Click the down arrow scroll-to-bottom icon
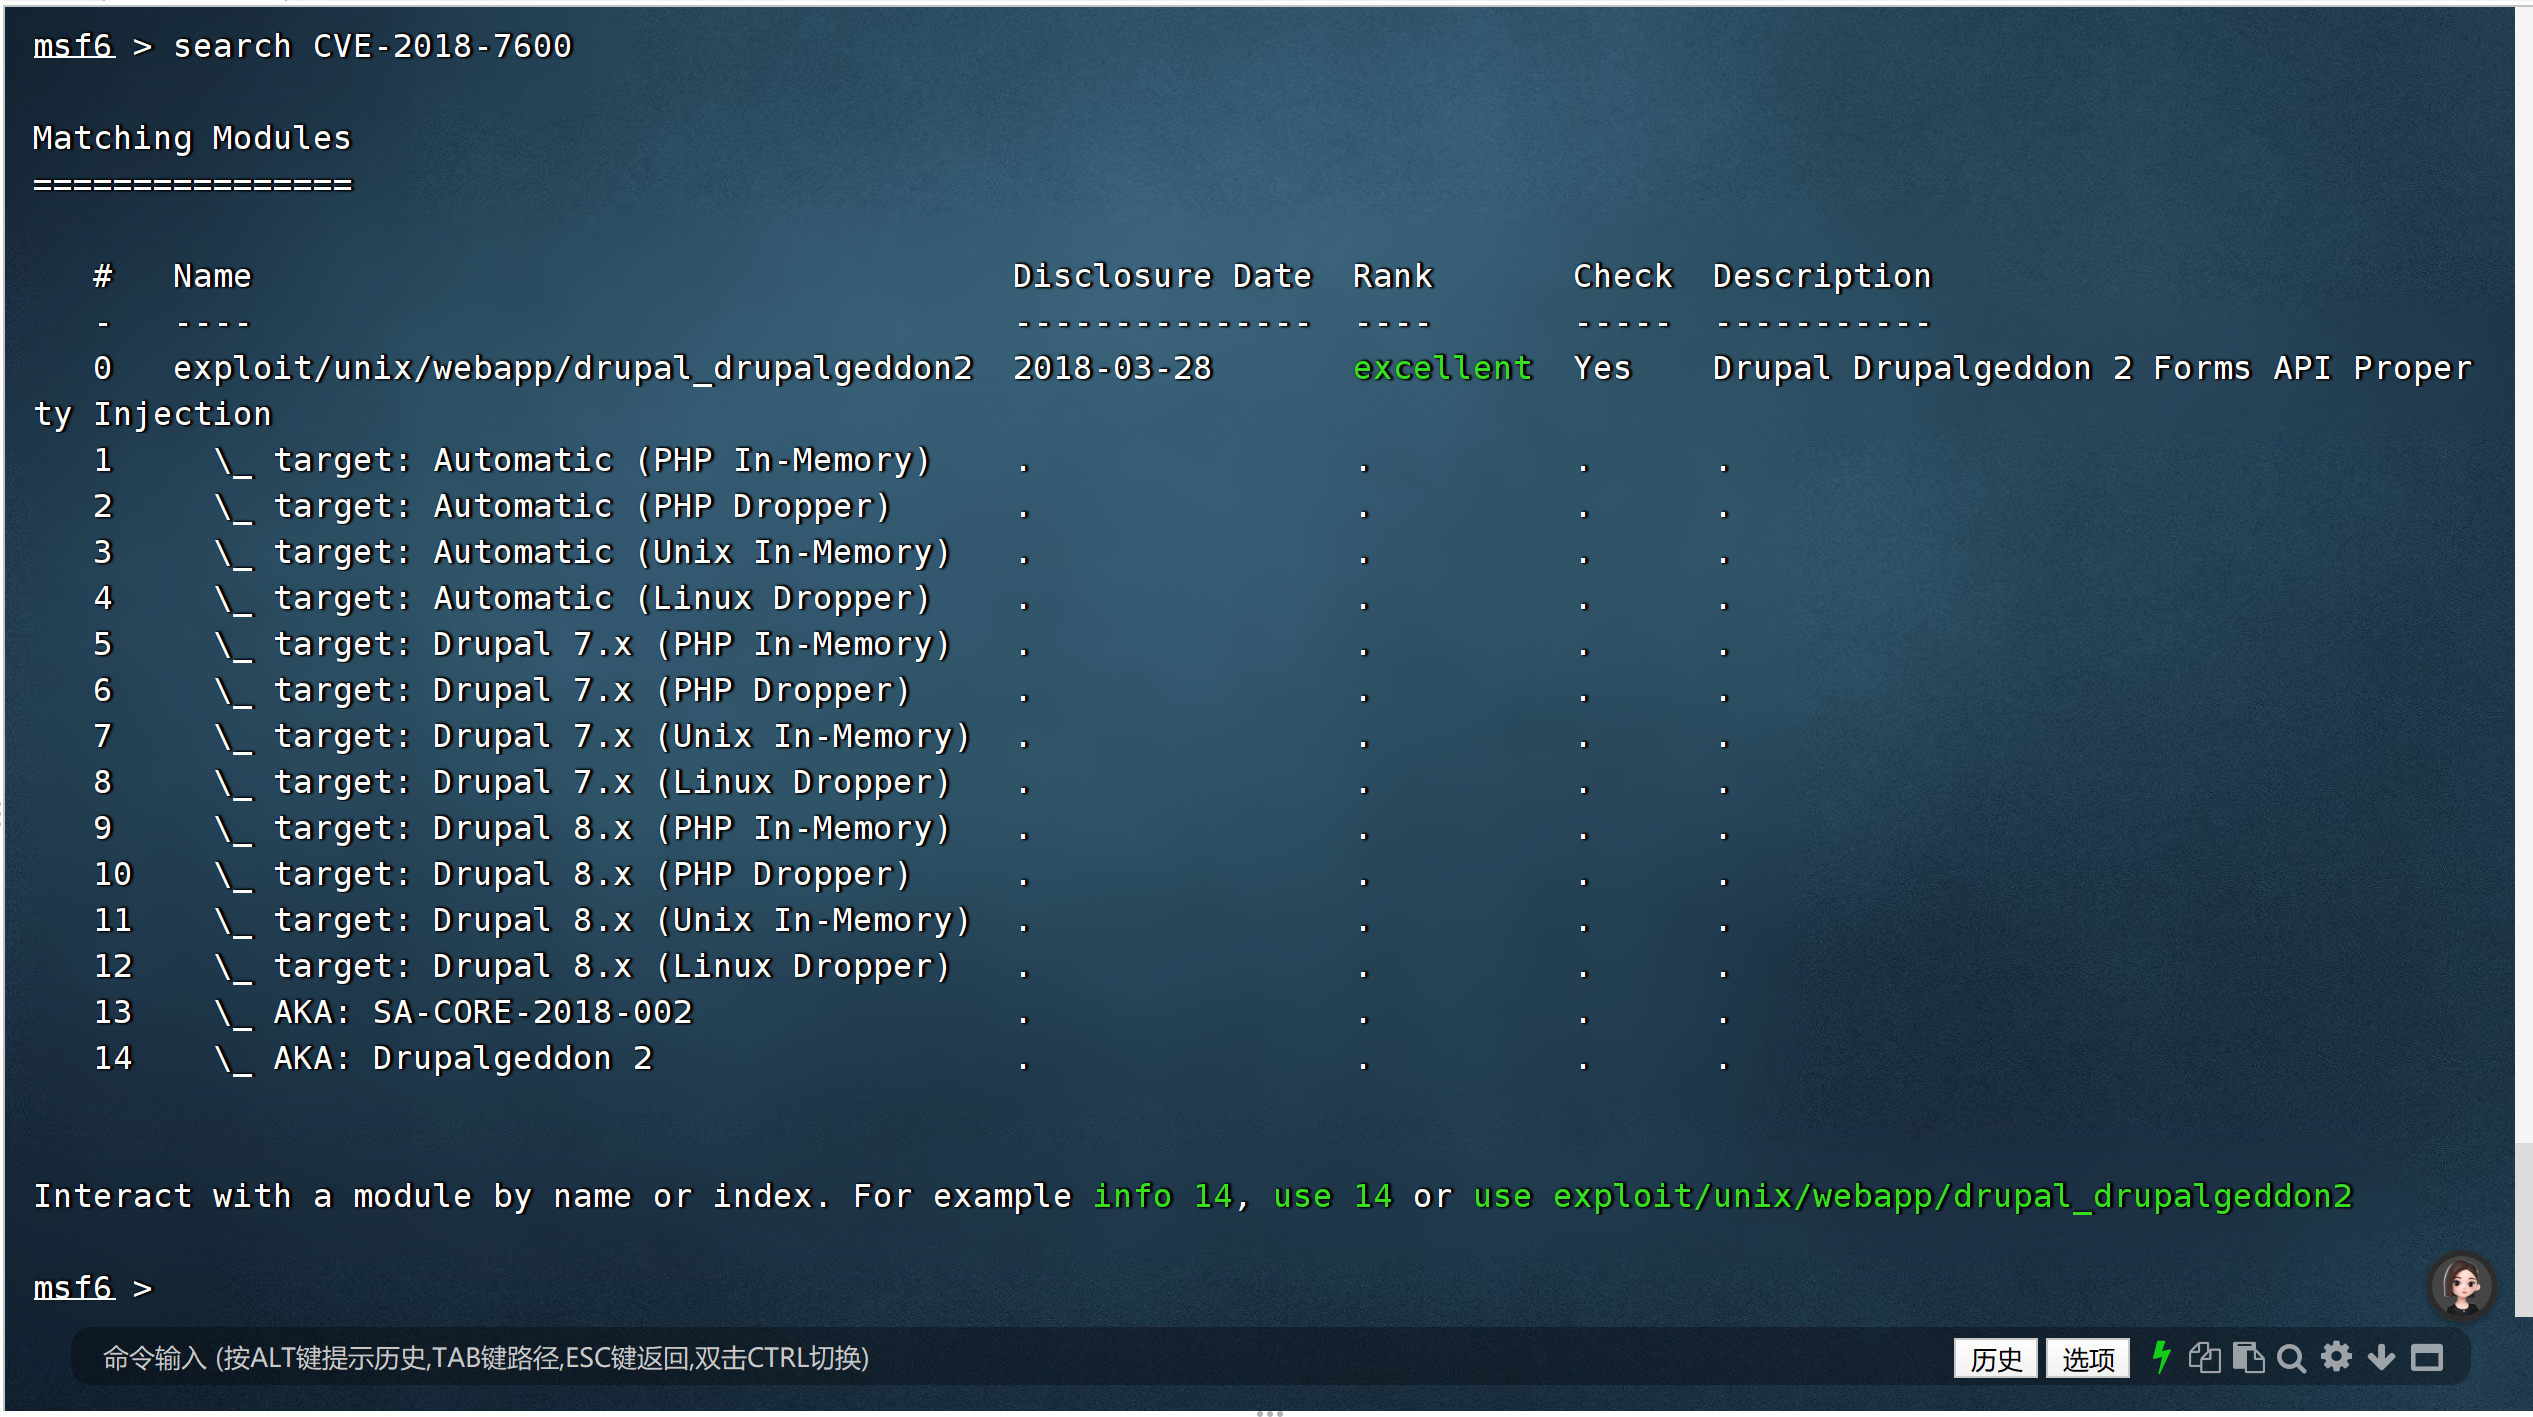This screenshot has height=1417, width=2533. pyautogui.click(x=2381, y=1358)
